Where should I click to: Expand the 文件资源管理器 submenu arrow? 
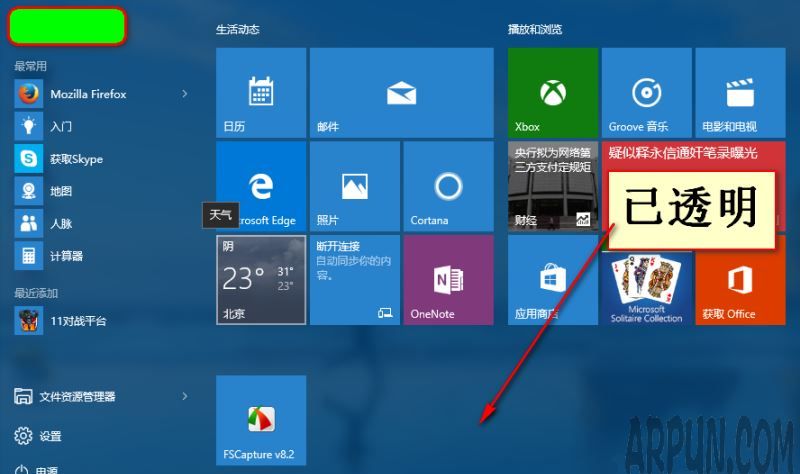pyautogui.click(x=185, y=396)
